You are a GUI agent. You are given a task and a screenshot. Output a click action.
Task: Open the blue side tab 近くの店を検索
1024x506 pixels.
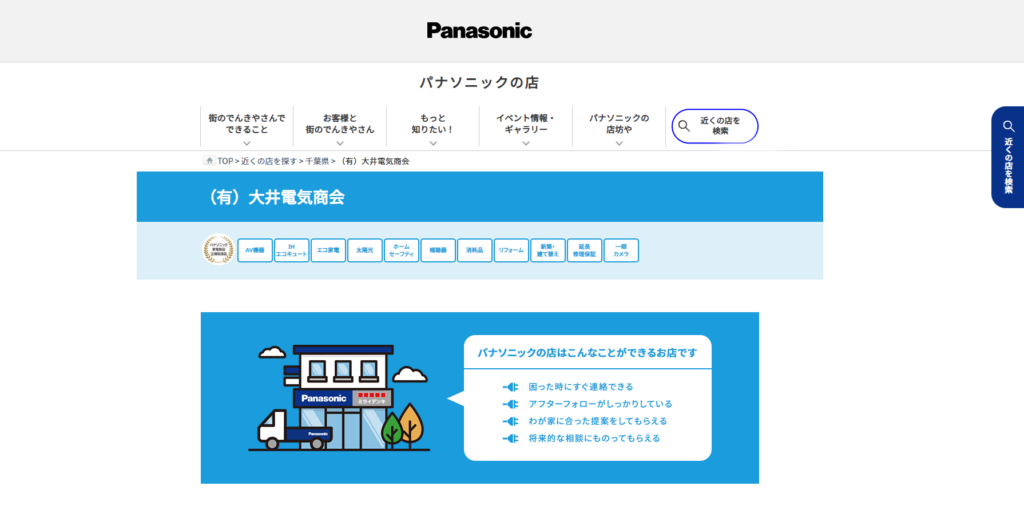[x=1007, y=157]
